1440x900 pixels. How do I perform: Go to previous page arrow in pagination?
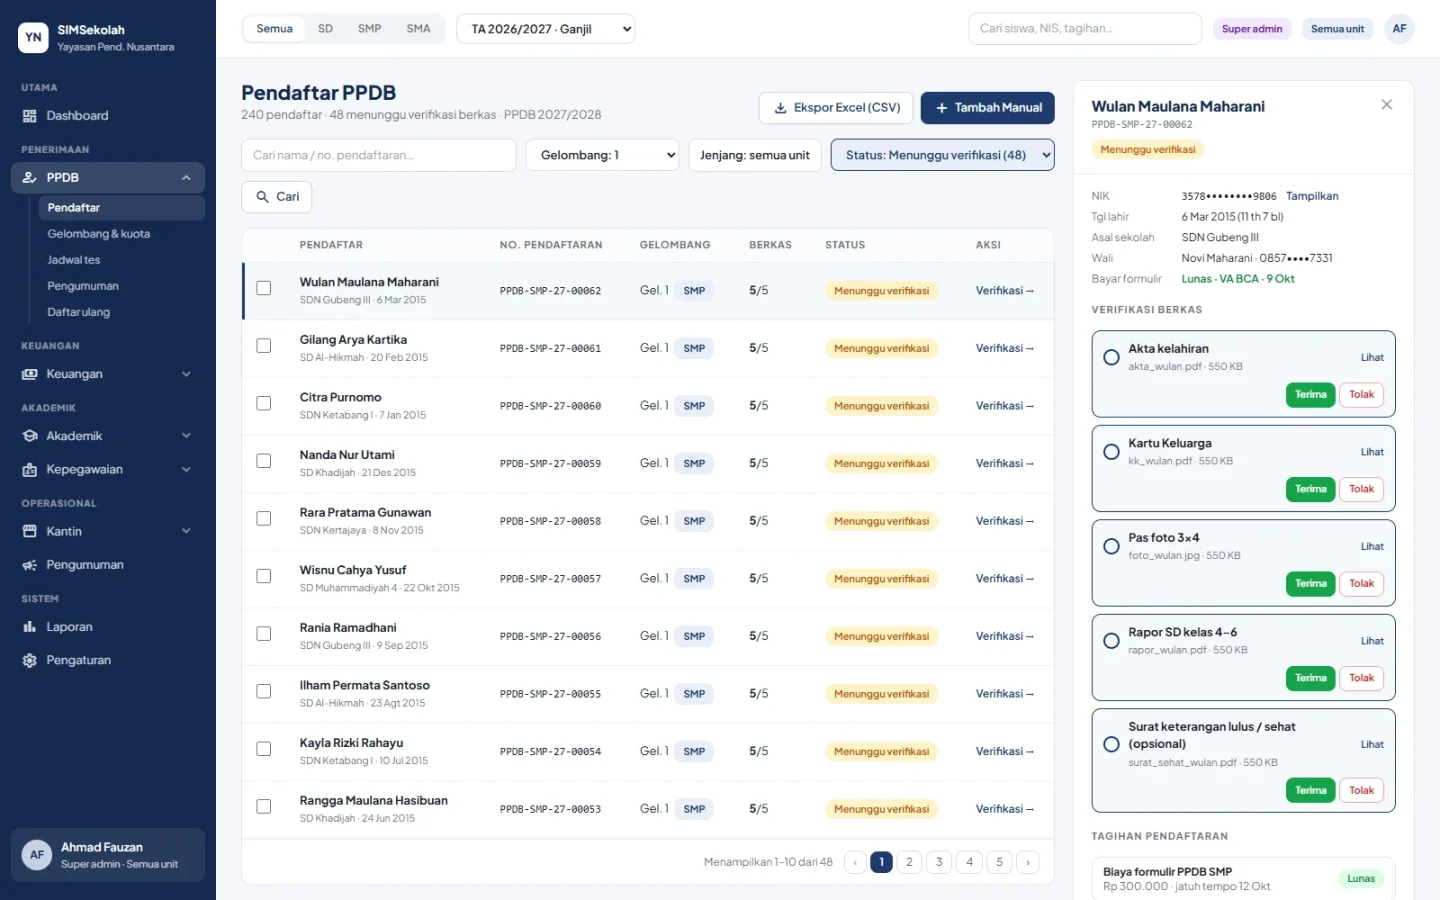(855, 862)
